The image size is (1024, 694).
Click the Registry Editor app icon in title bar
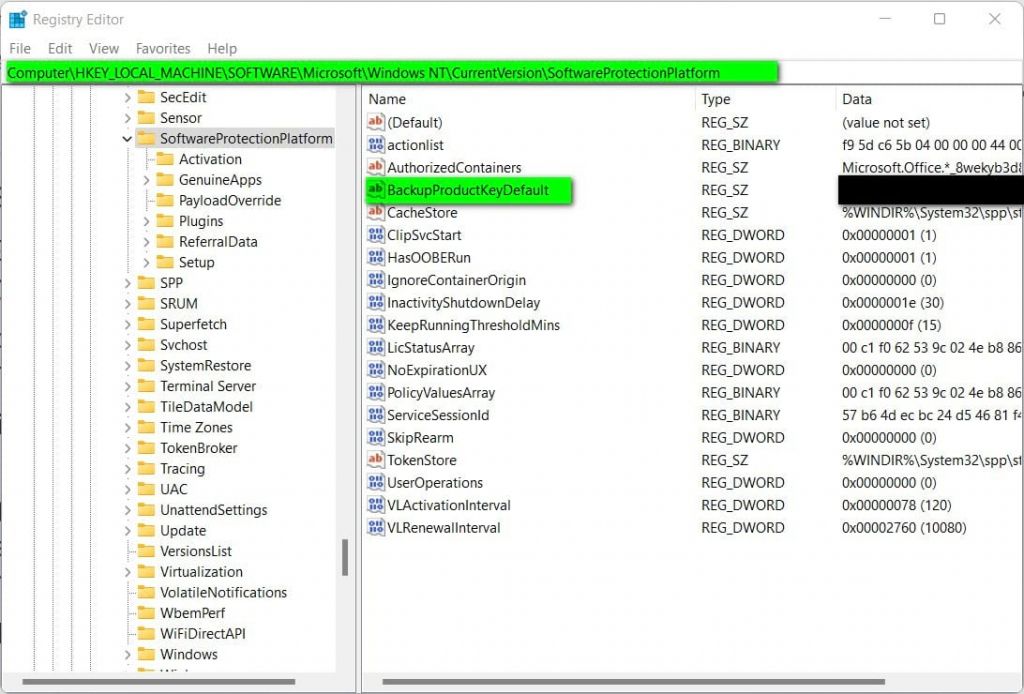(18, 19)
